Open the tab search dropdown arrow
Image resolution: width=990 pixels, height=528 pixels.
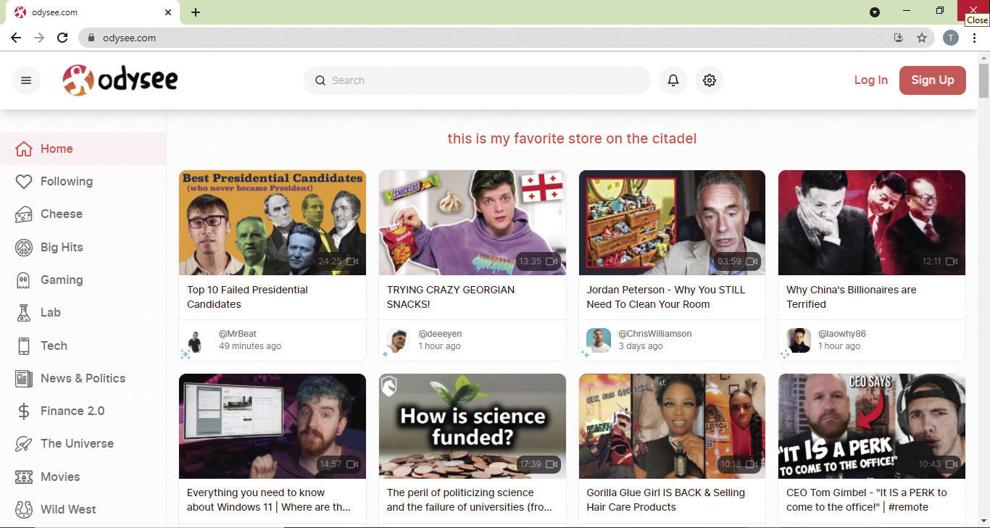point(874,12)
